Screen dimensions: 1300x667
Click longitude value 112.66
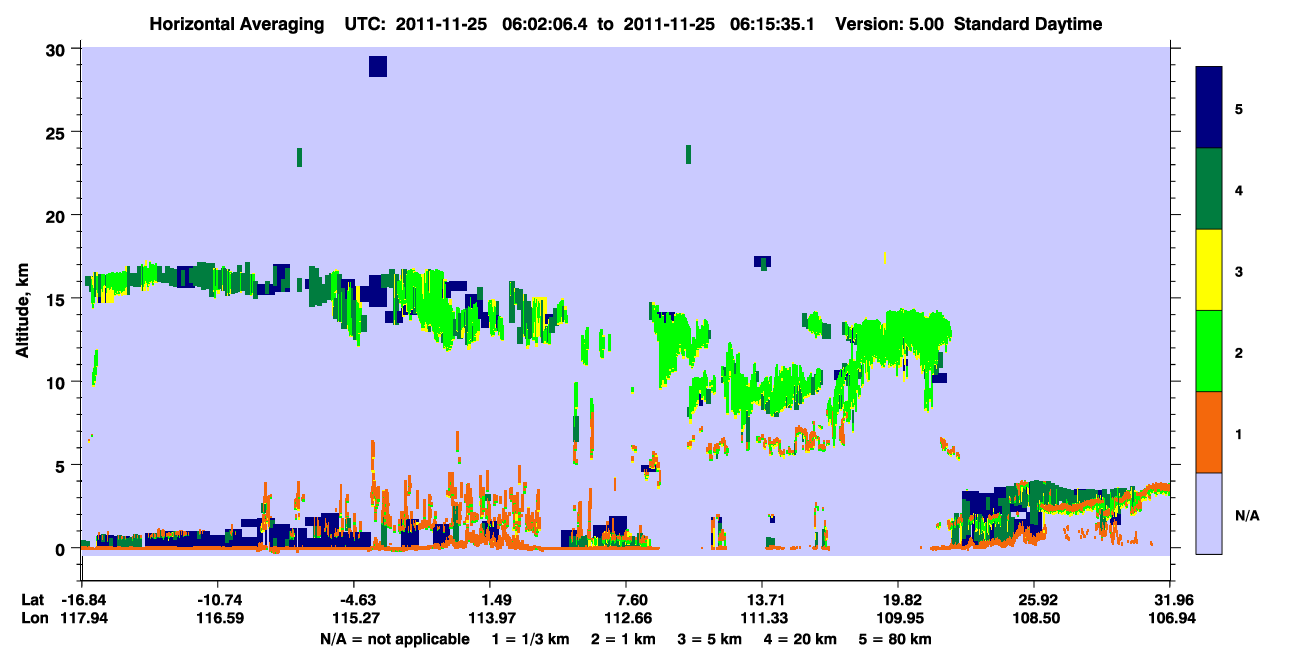(x=626, y=619)
